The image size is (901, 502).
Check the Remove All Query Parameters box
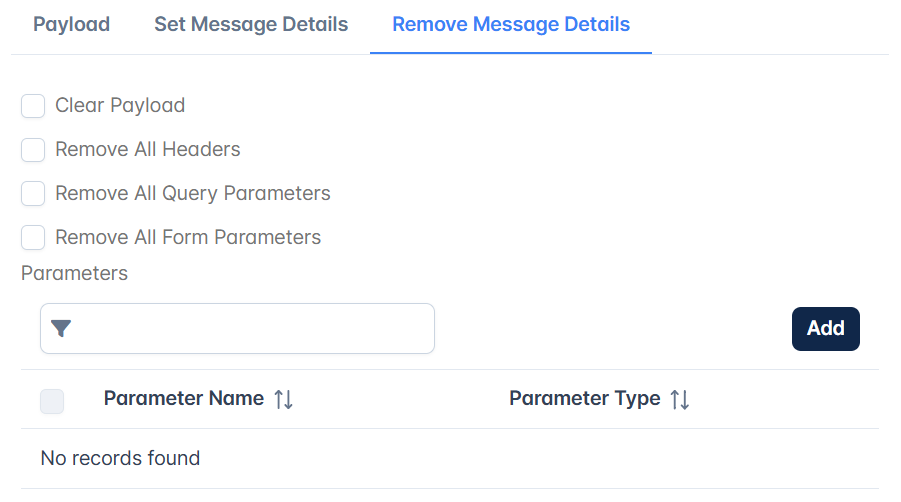[x=33, y=194]
